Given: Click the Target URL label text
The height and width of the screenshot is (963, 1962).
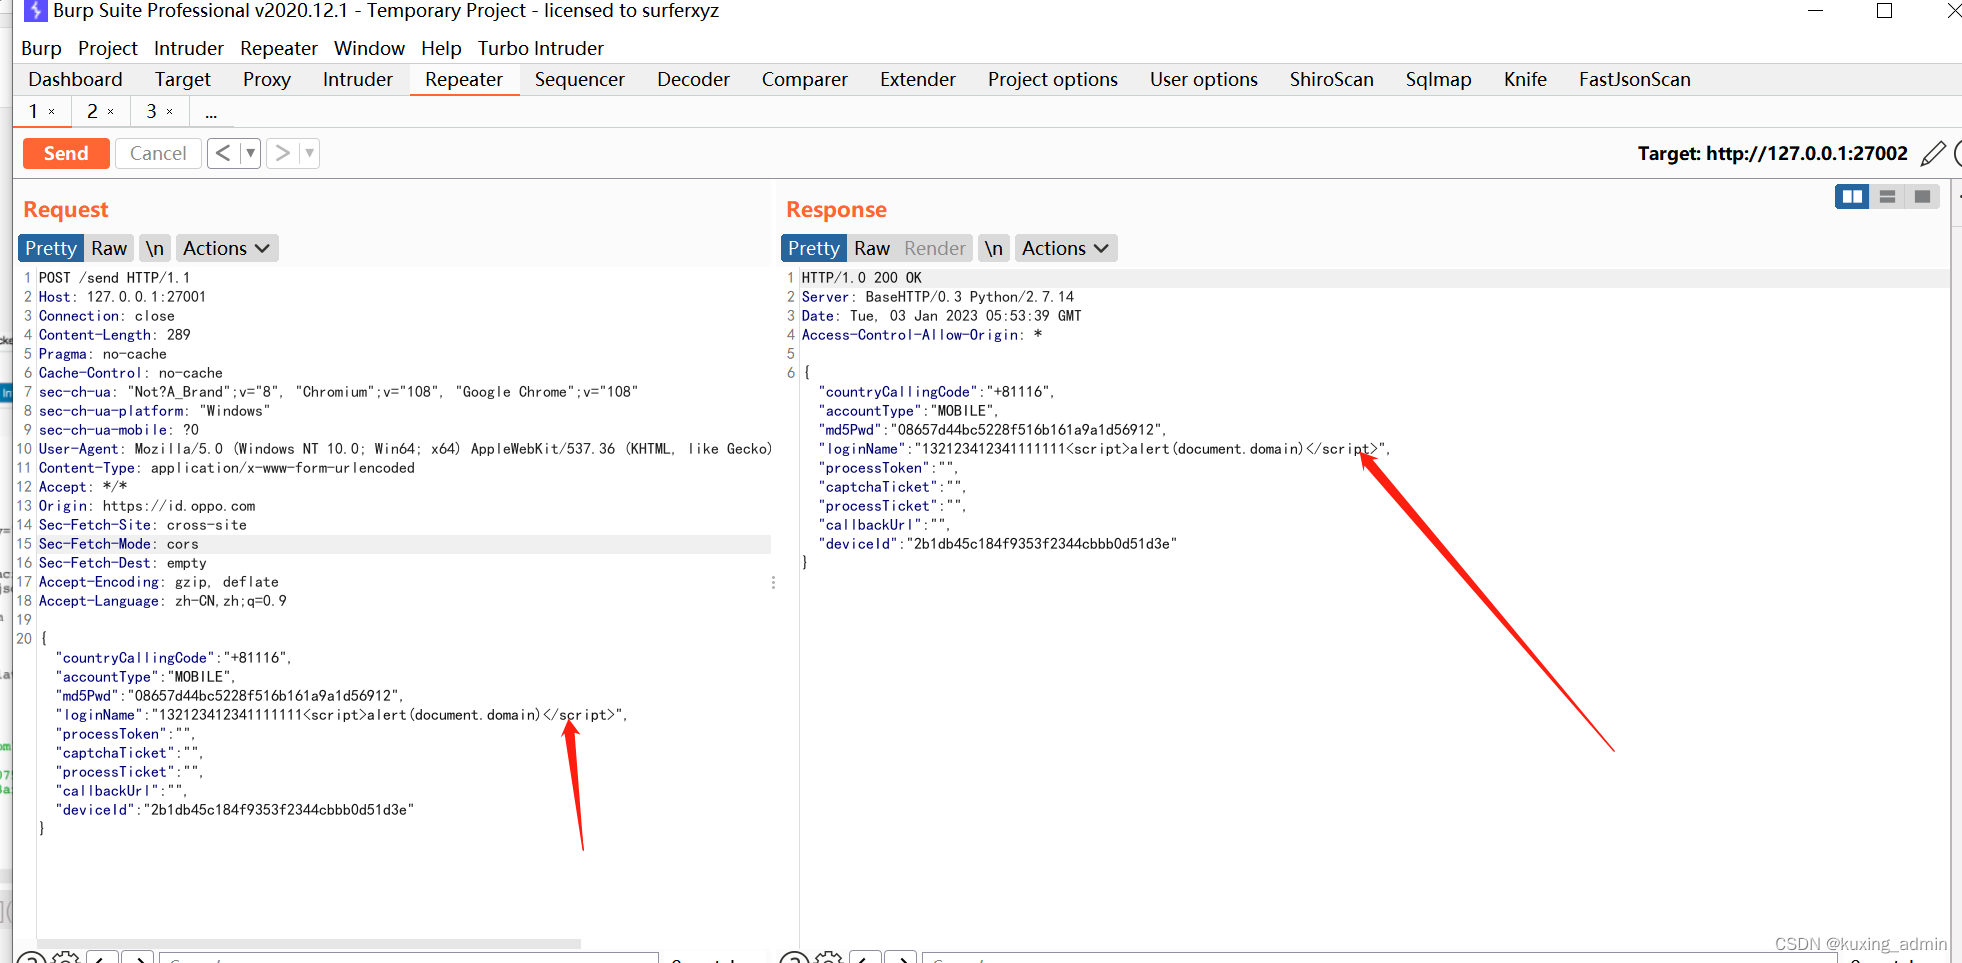Looking at the screenshot, I should 1772,153.
